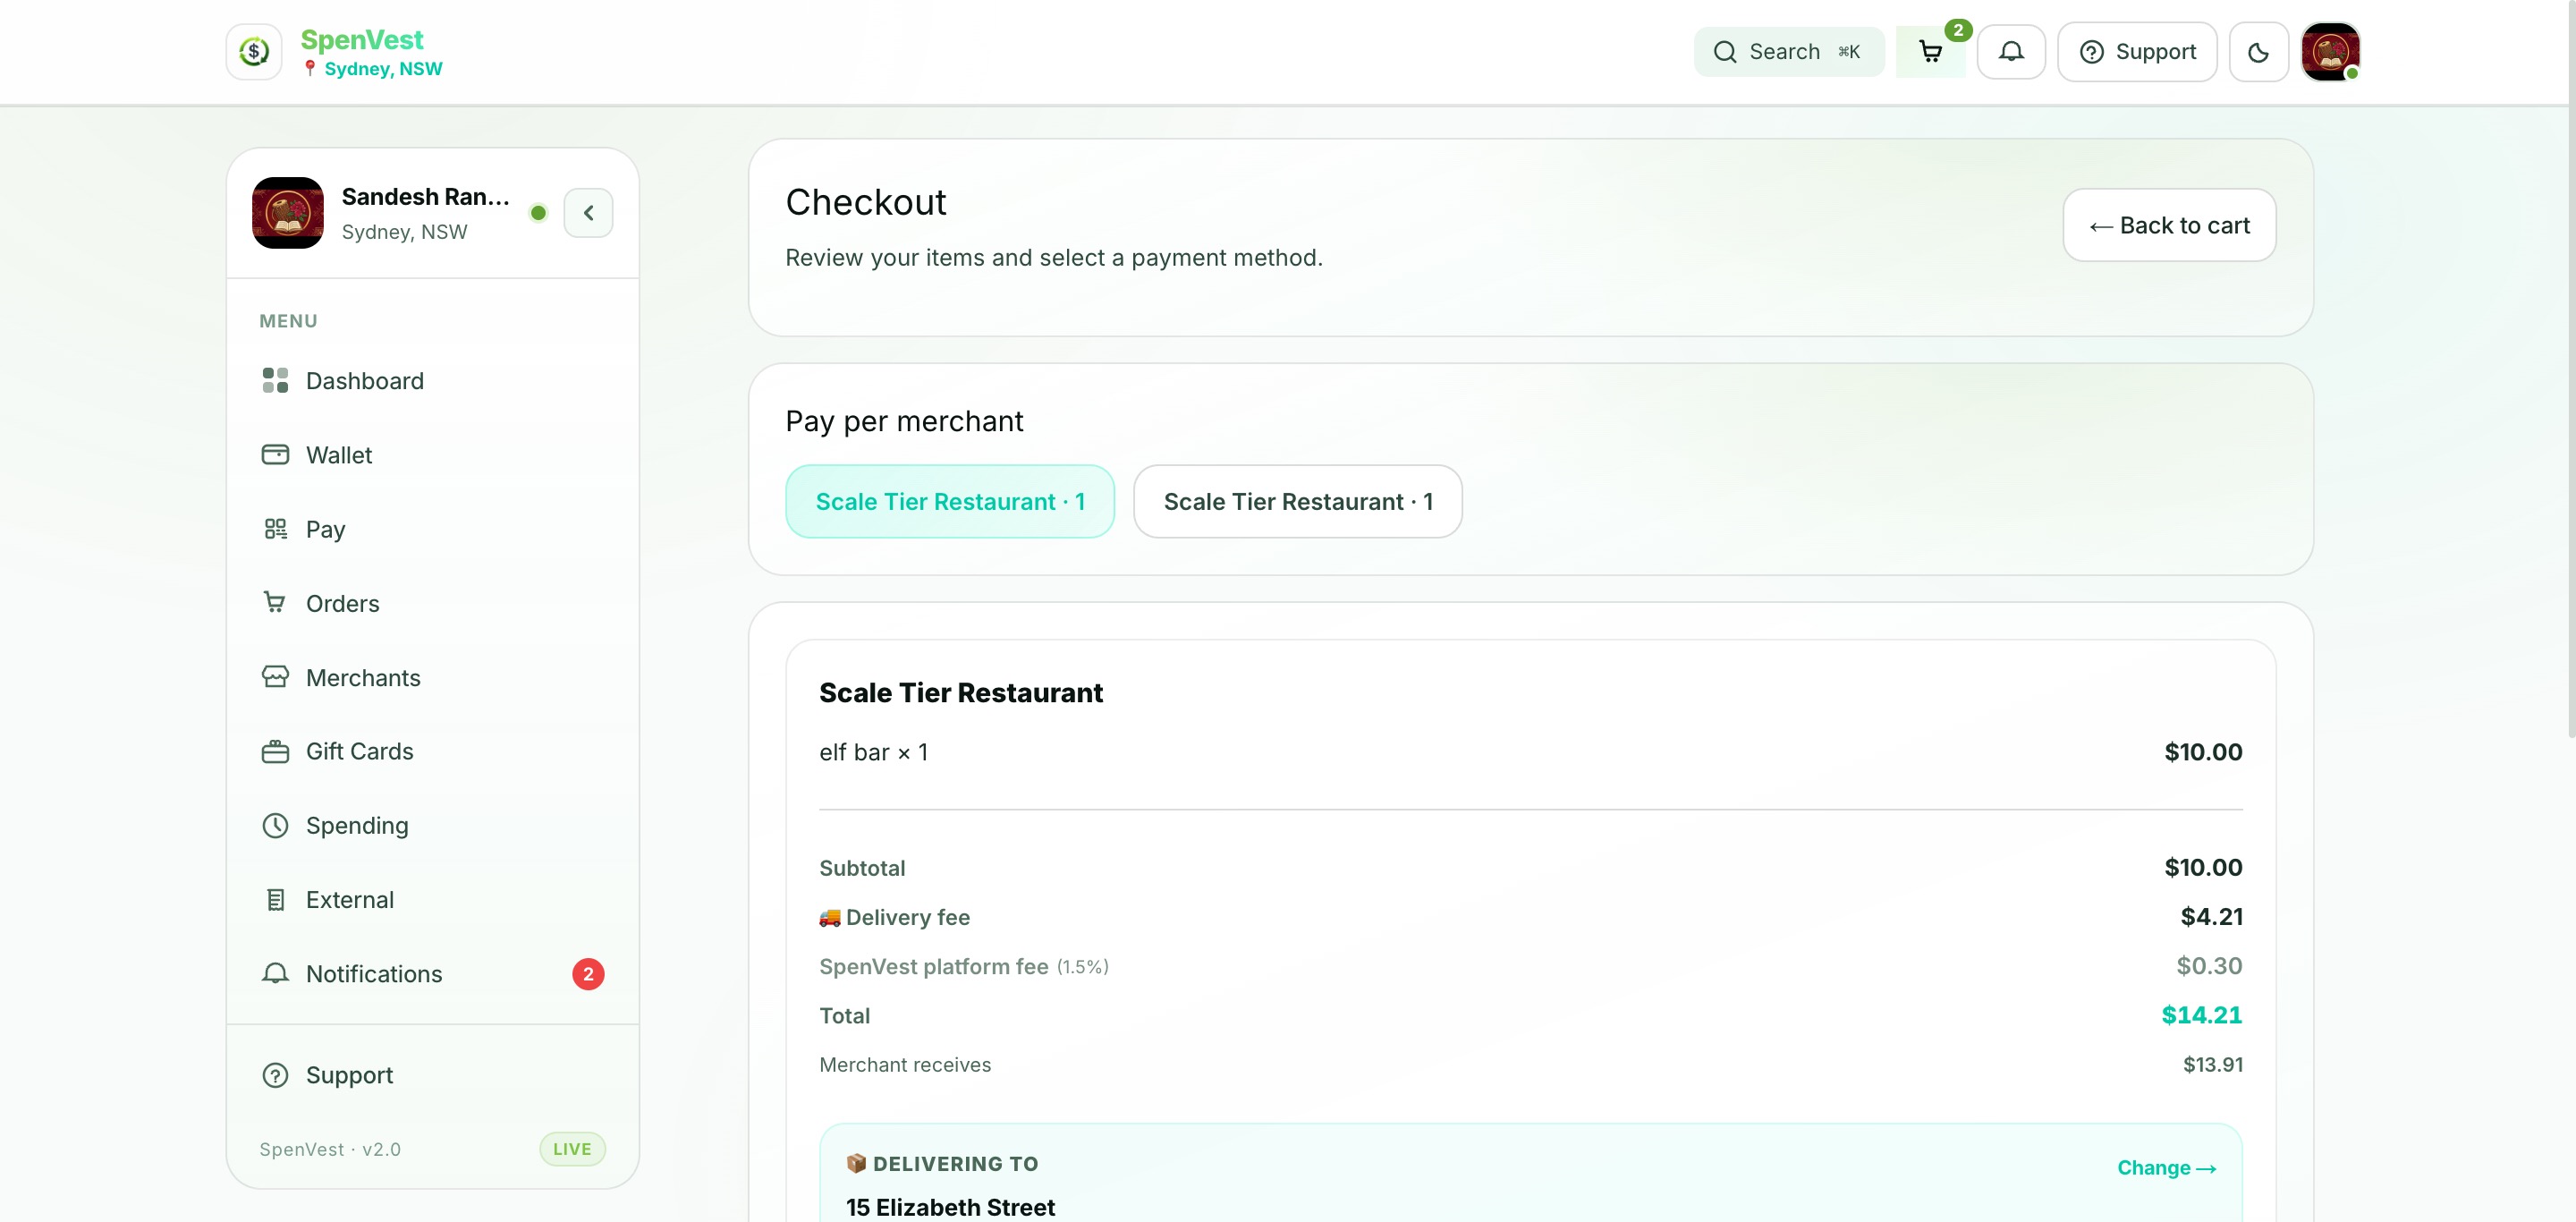Open Spending in the sidebar
2576x1222 pixels.
[x=432, y=825]
